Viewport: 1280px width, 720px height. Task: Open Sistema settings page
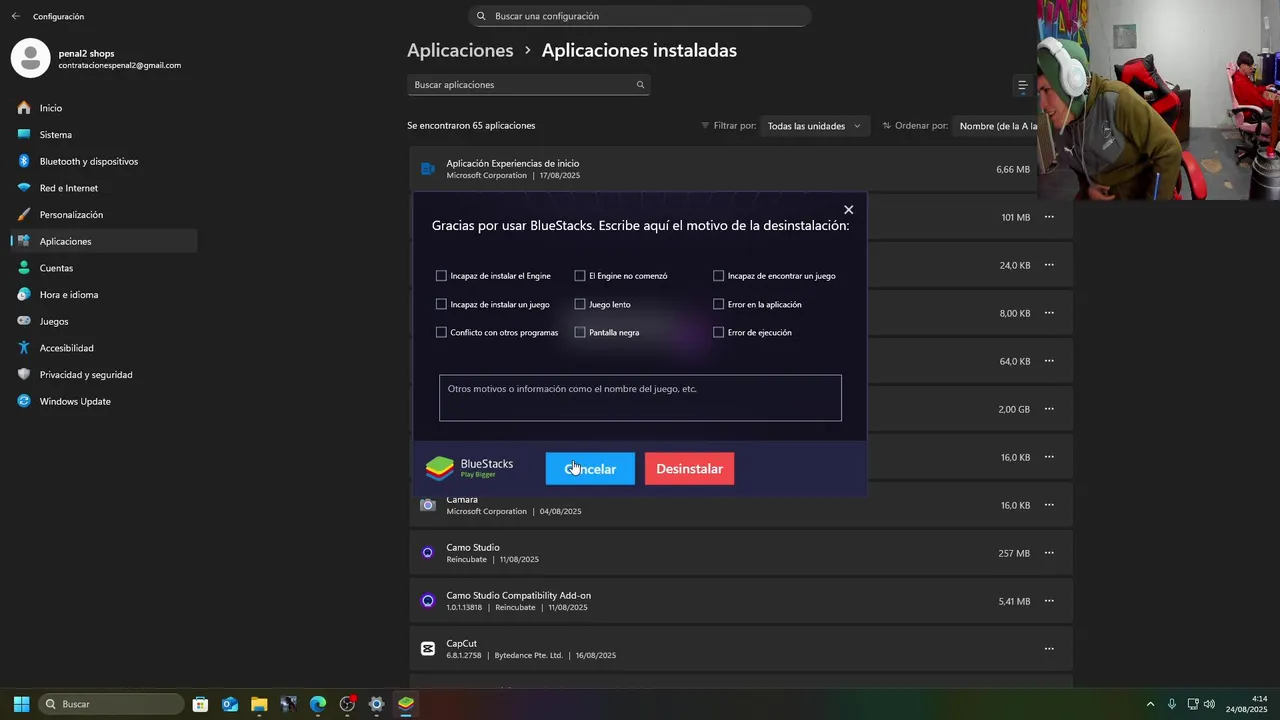(x=104, y=134)
